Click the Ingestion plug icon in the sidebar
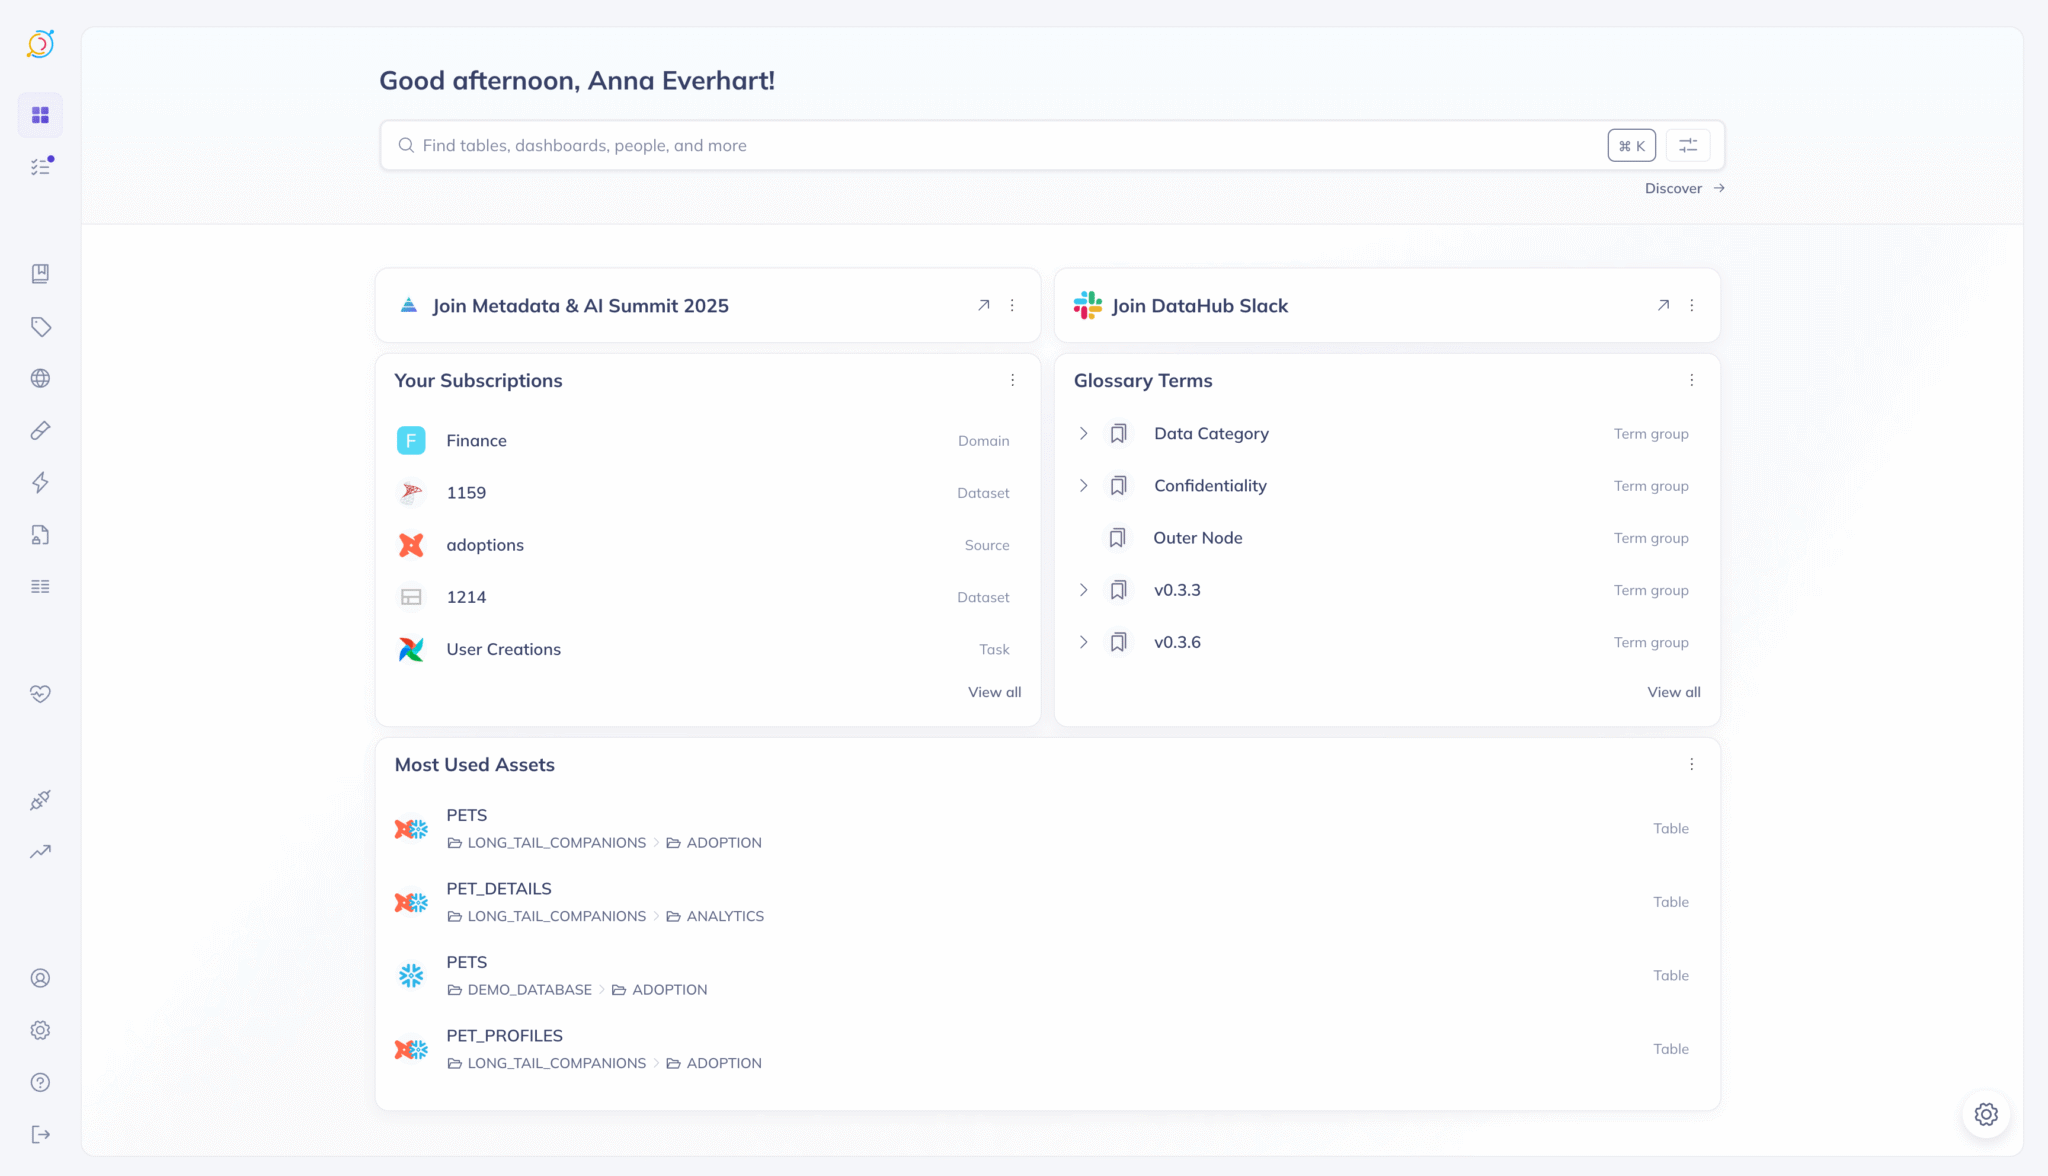This screenshot has height=1176, width=2048. point(40,800)
